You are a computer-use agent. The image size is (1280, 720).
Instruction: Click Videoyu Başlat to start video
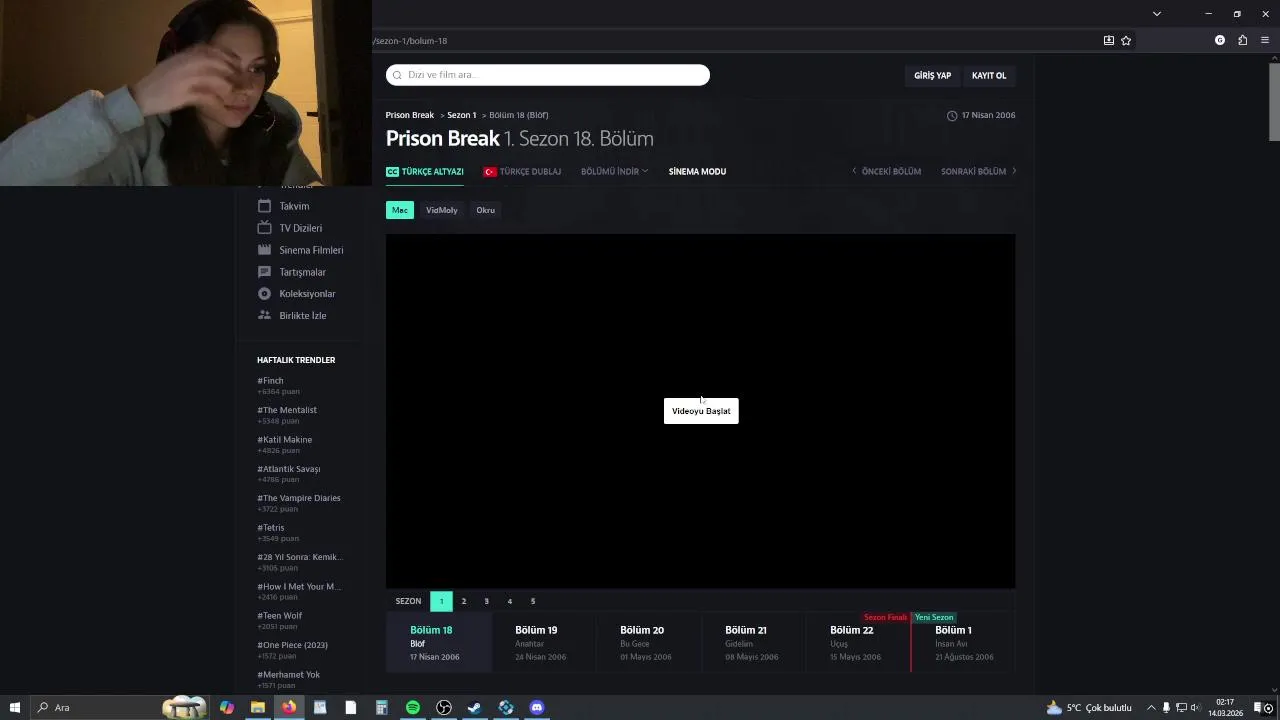click(701, 411)
